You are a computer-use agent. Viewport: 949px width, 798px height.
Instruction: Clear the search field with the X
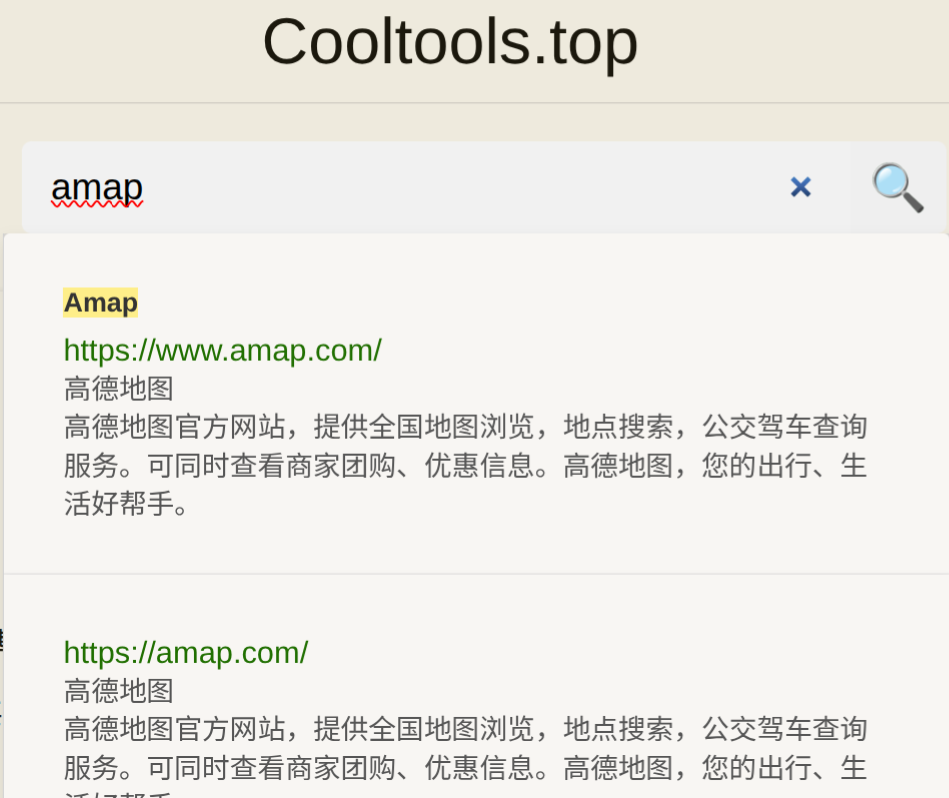tap(801, 188)
